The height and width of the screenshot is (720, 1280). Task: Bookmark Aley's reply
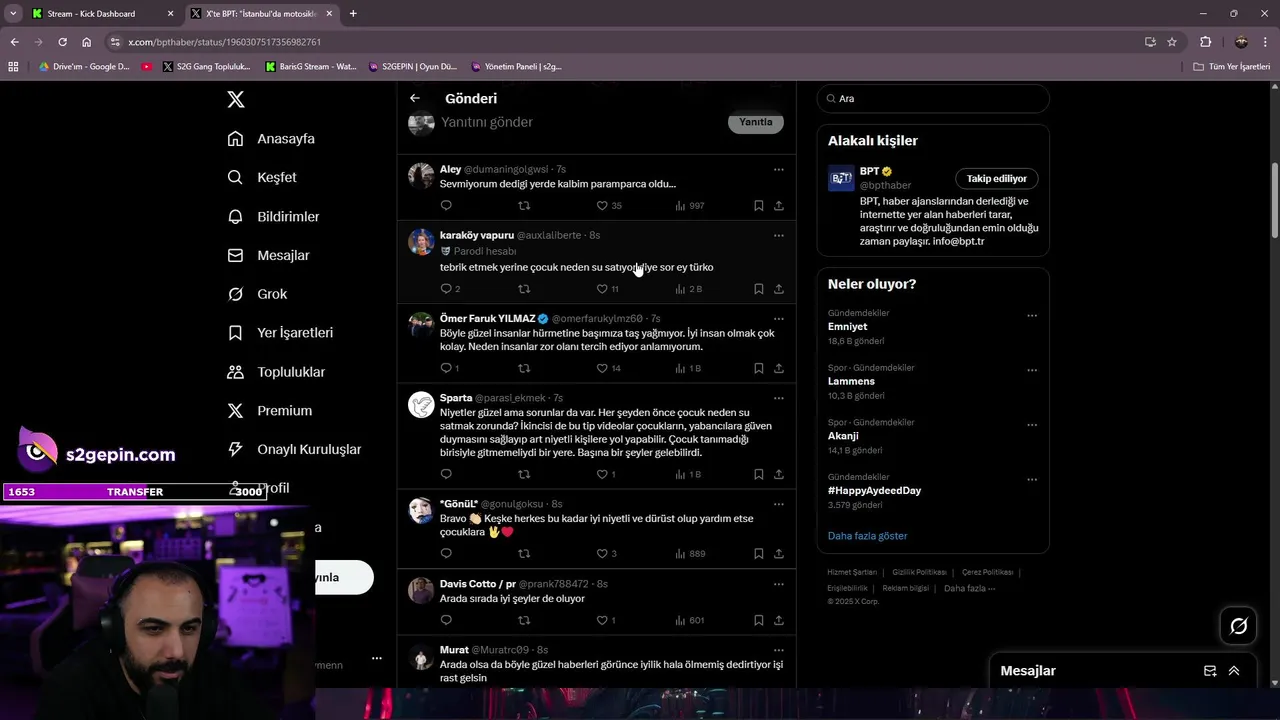[x=758, y=206]
